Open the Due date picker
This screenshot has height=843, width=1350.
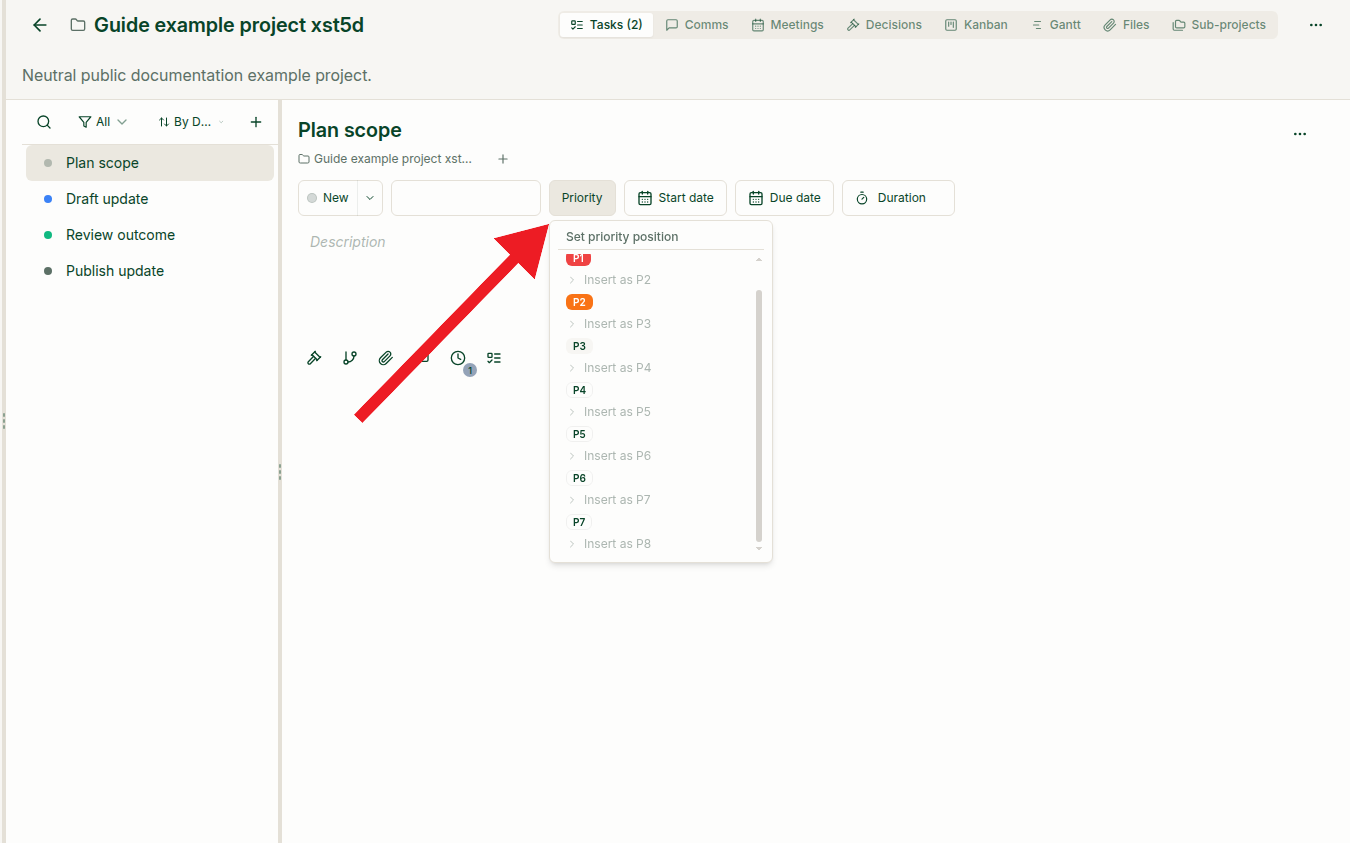pos(785,198)
